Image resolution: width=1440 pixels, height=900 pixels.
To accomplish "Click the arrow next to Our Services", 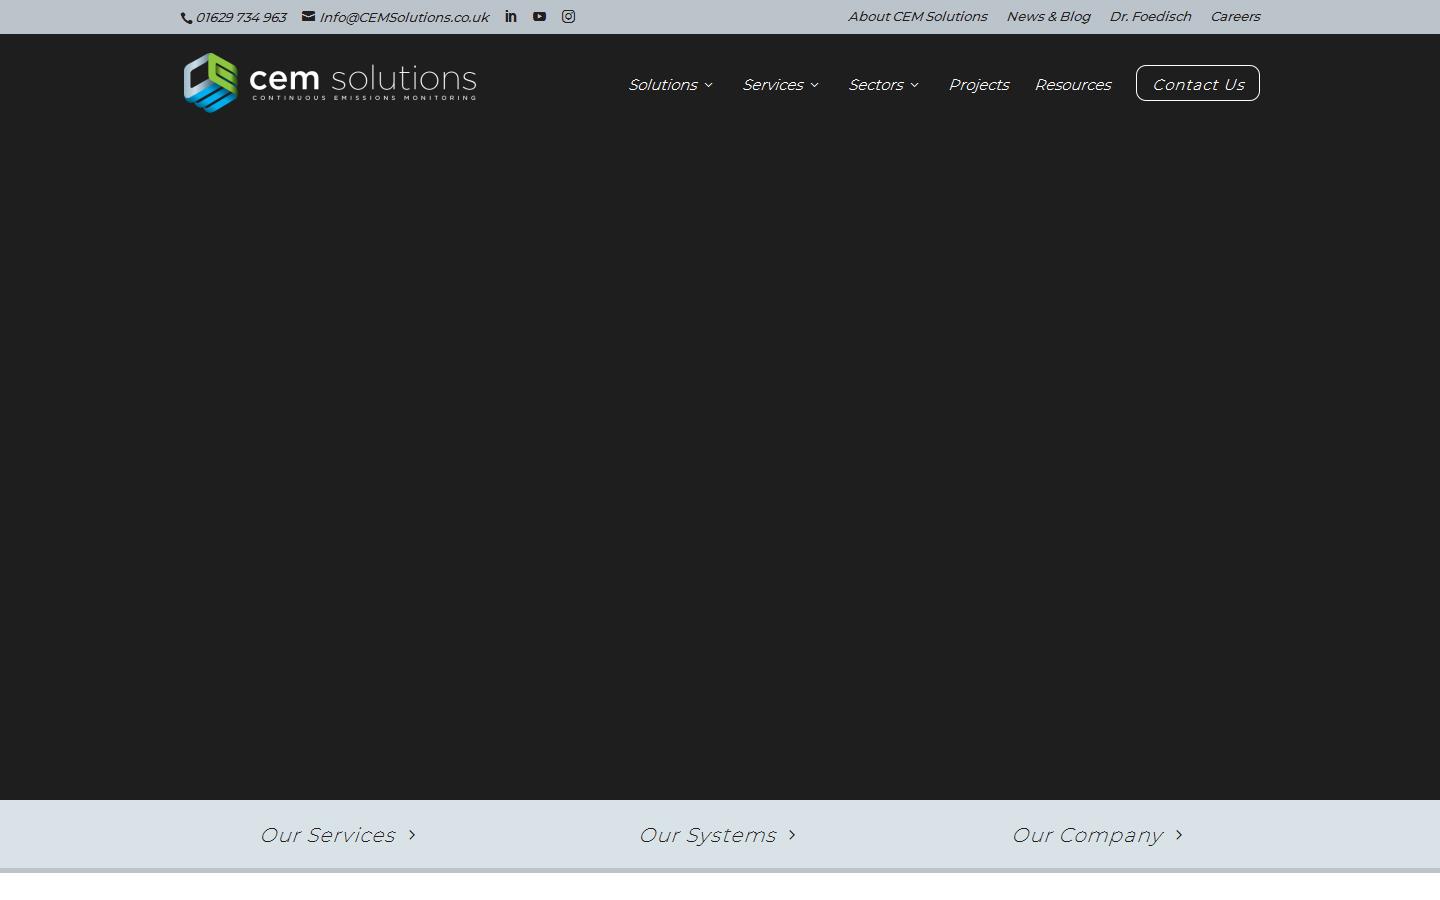I will tap(412, 835).
